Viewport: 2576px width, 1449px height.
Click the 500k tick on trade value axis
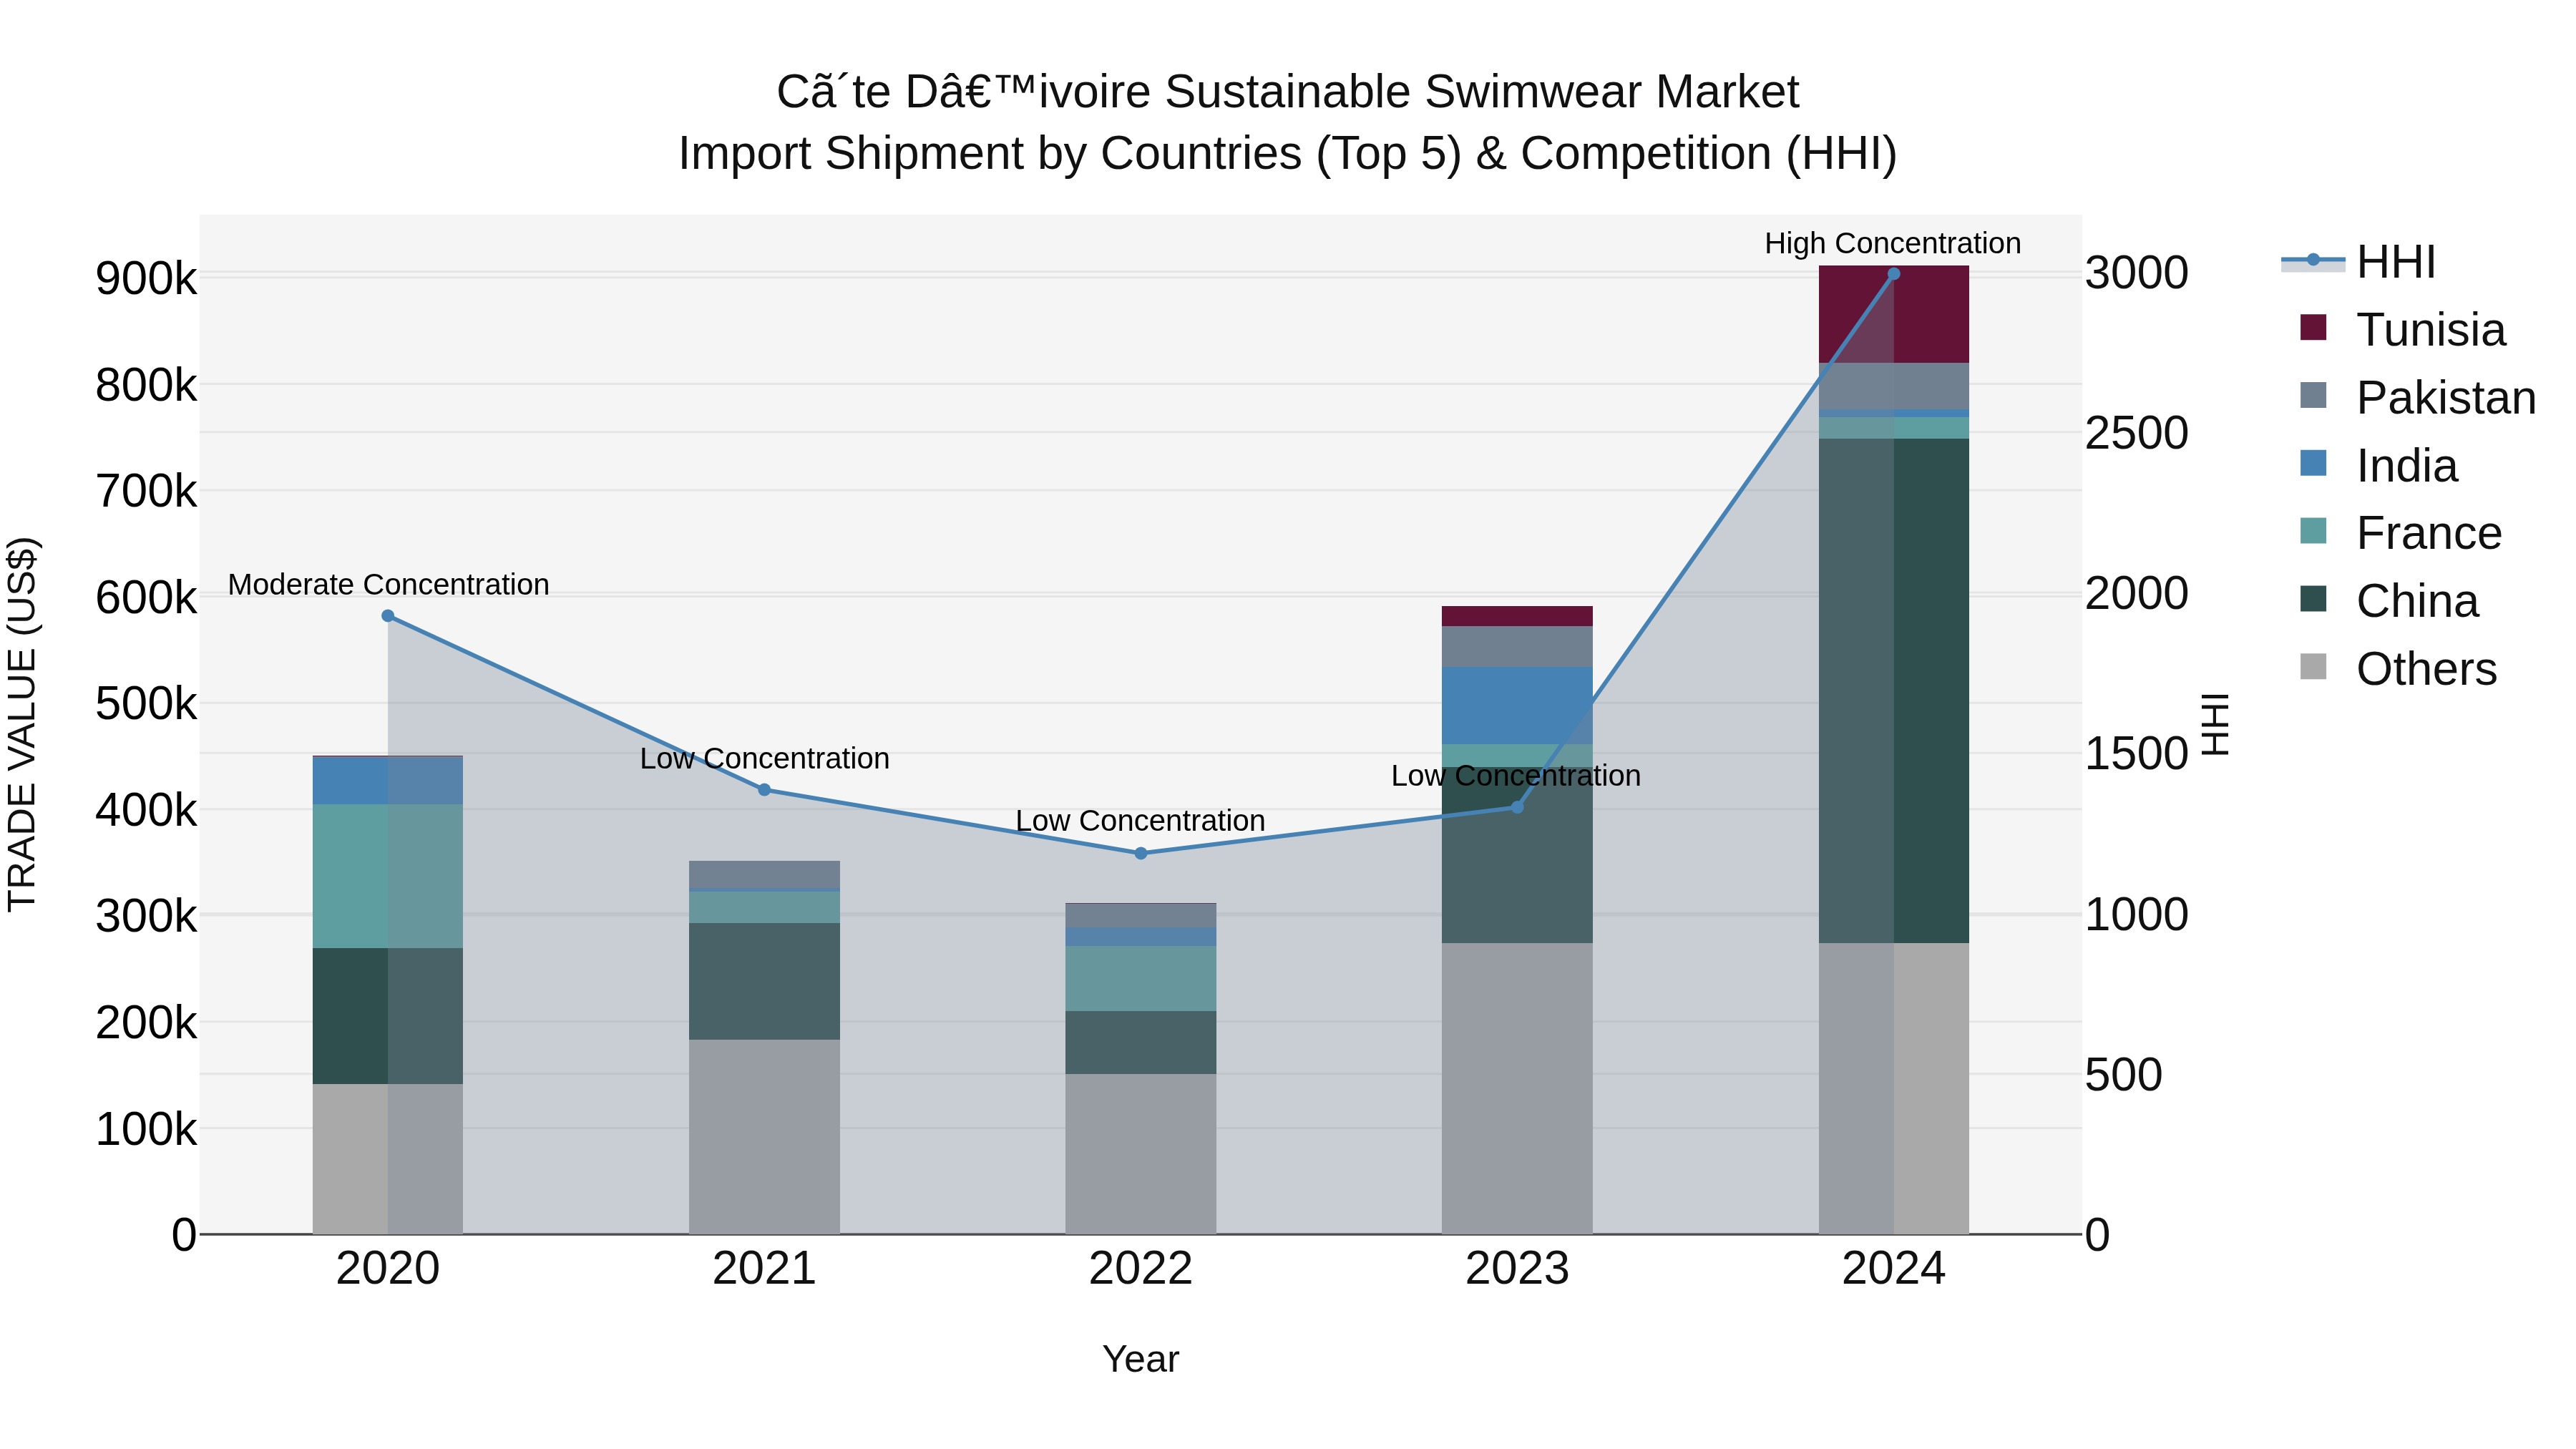(x=146, y=704)
